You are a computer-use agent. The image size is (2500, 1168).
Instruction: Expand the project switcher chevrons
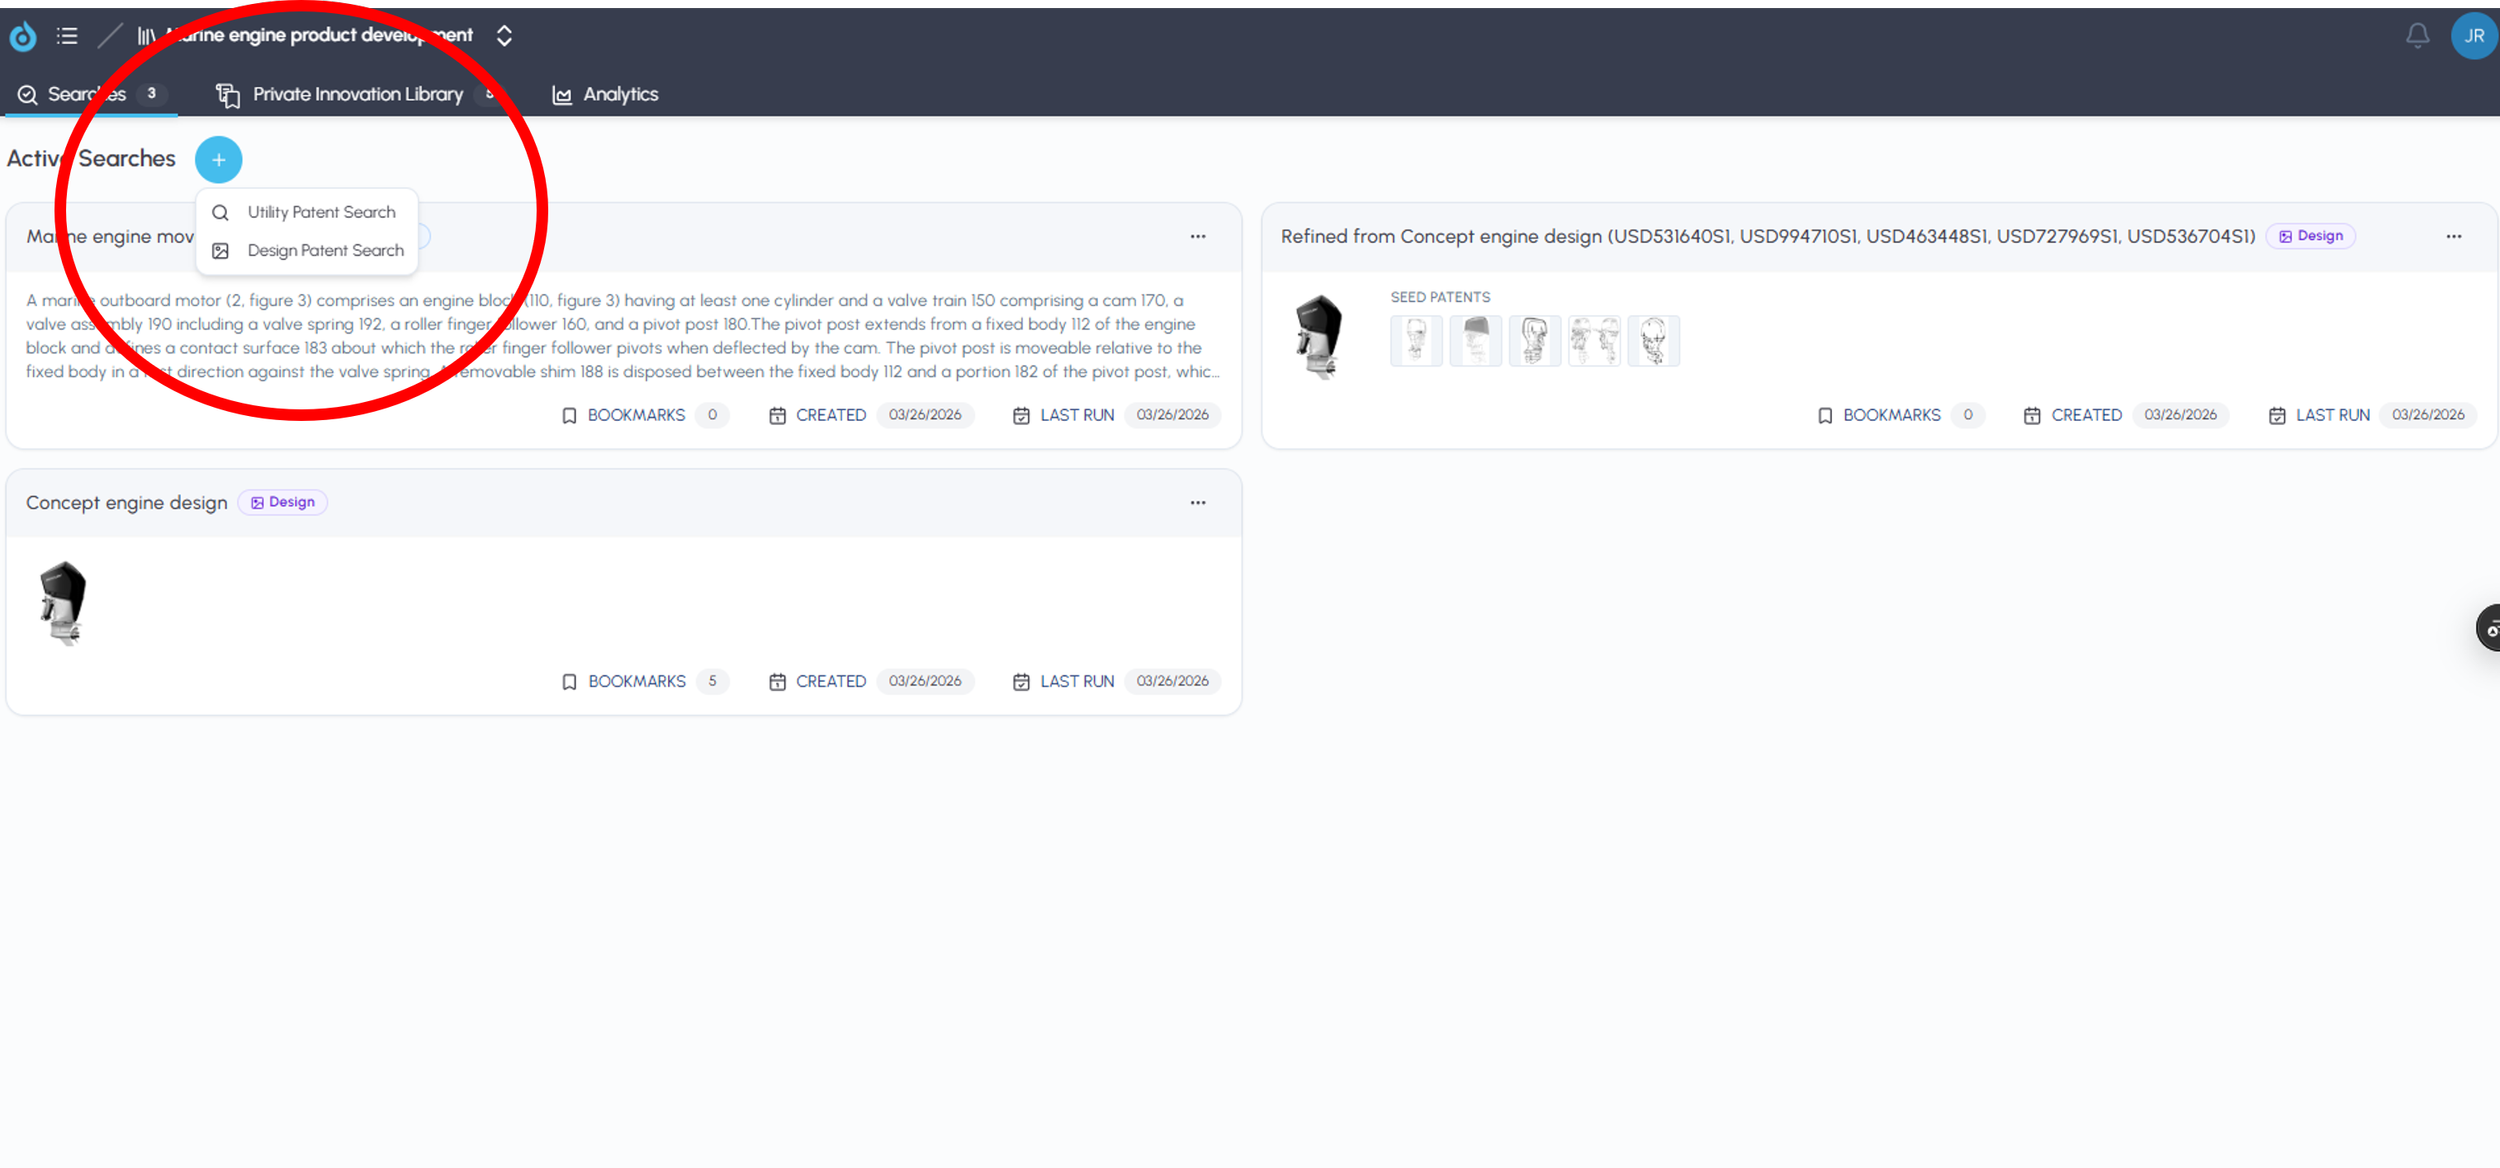pyautogui.click(x=504, y=36)
